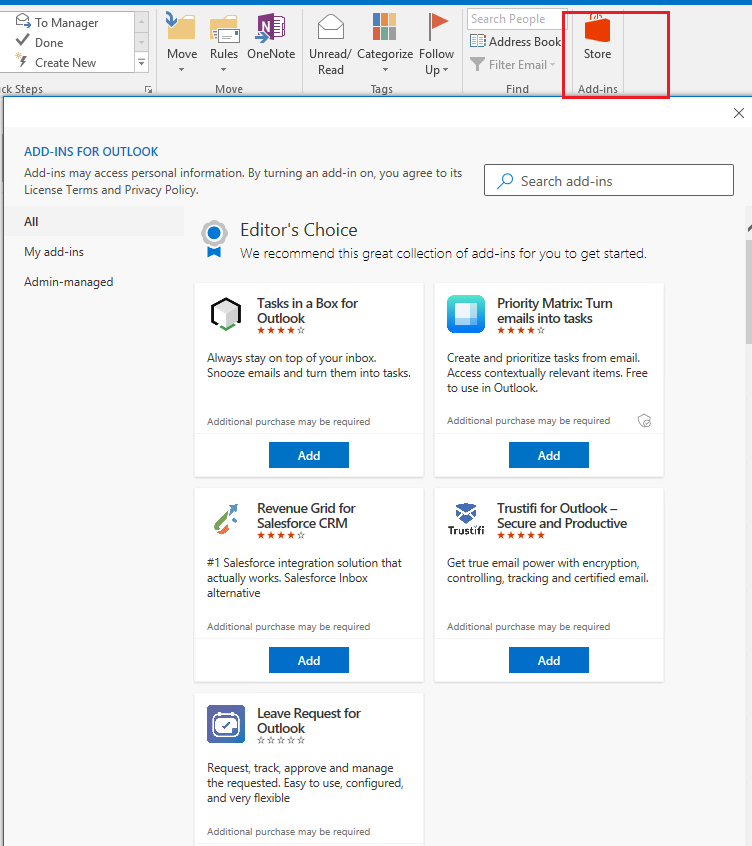Open Leave Request calendar icon

(226, 724)
